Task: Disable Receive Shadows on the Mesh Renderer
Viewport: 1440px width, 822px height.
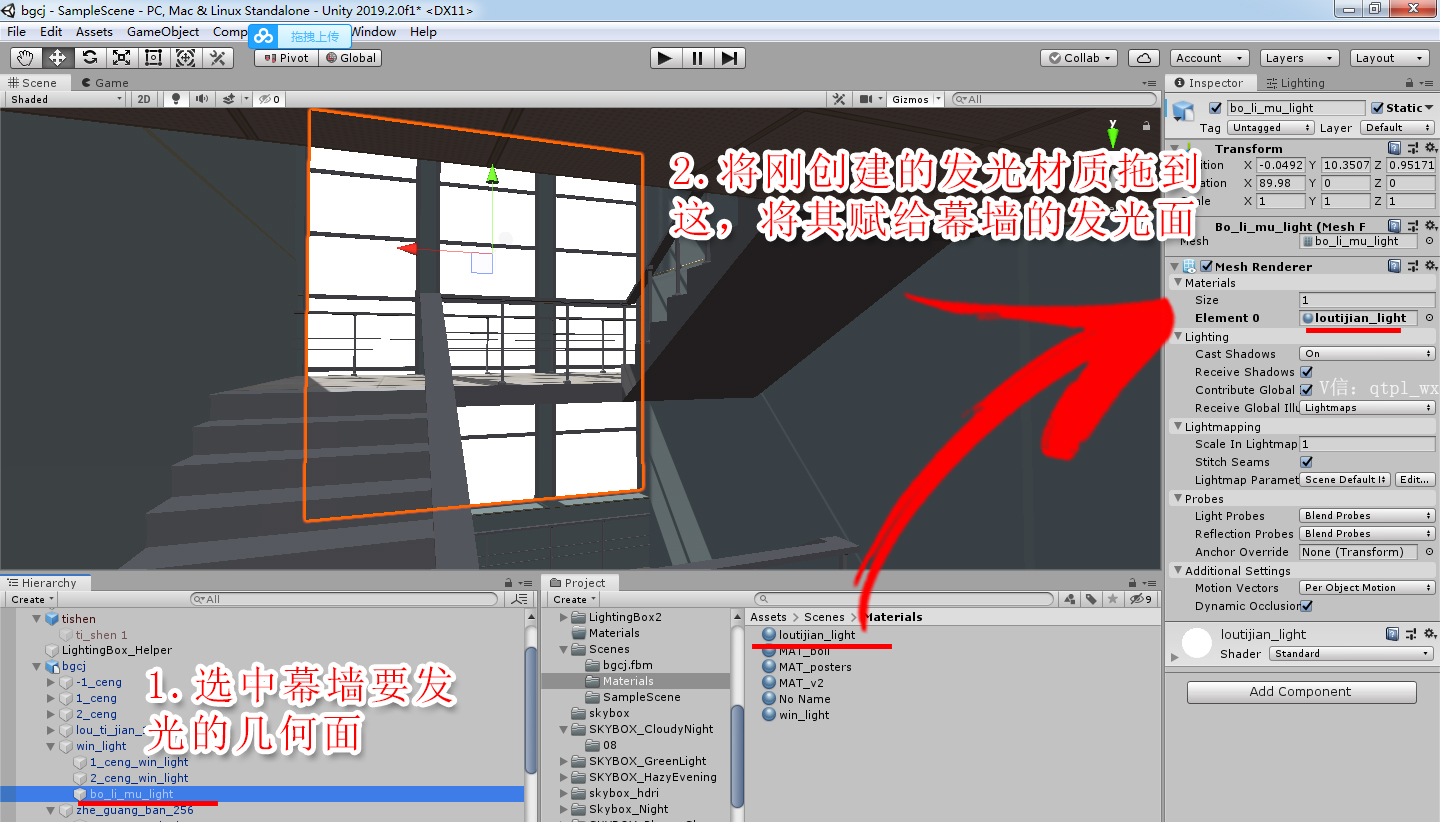Action: coord(1307,371)
